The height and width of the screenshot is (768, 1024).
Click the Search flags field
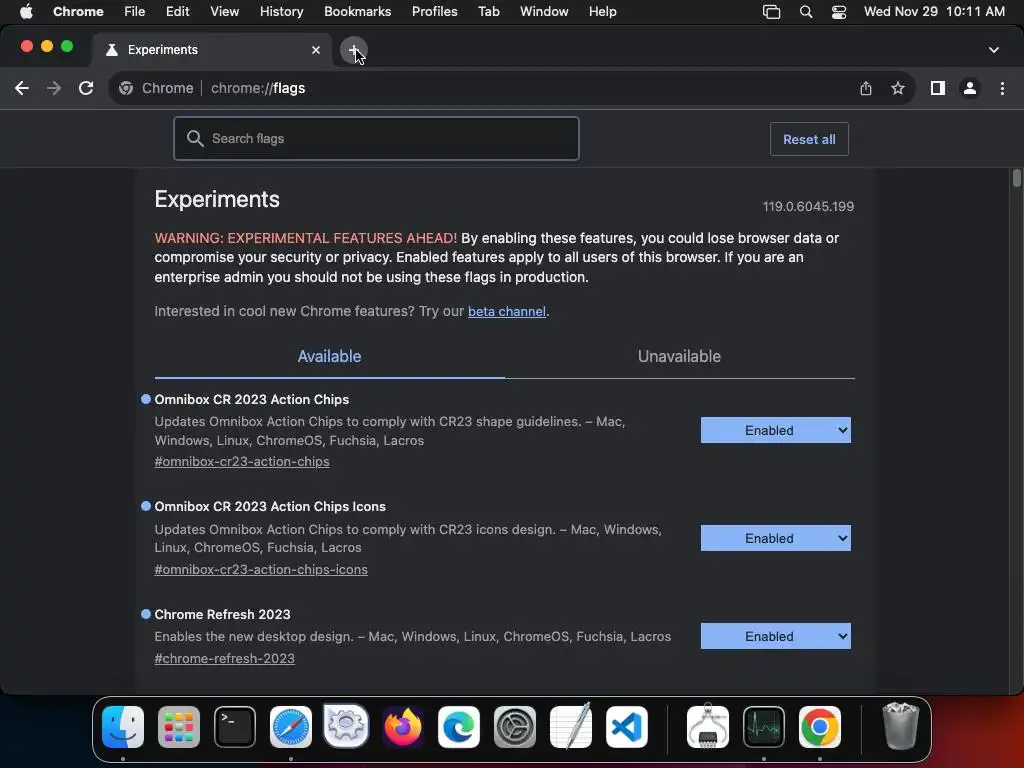376,138
